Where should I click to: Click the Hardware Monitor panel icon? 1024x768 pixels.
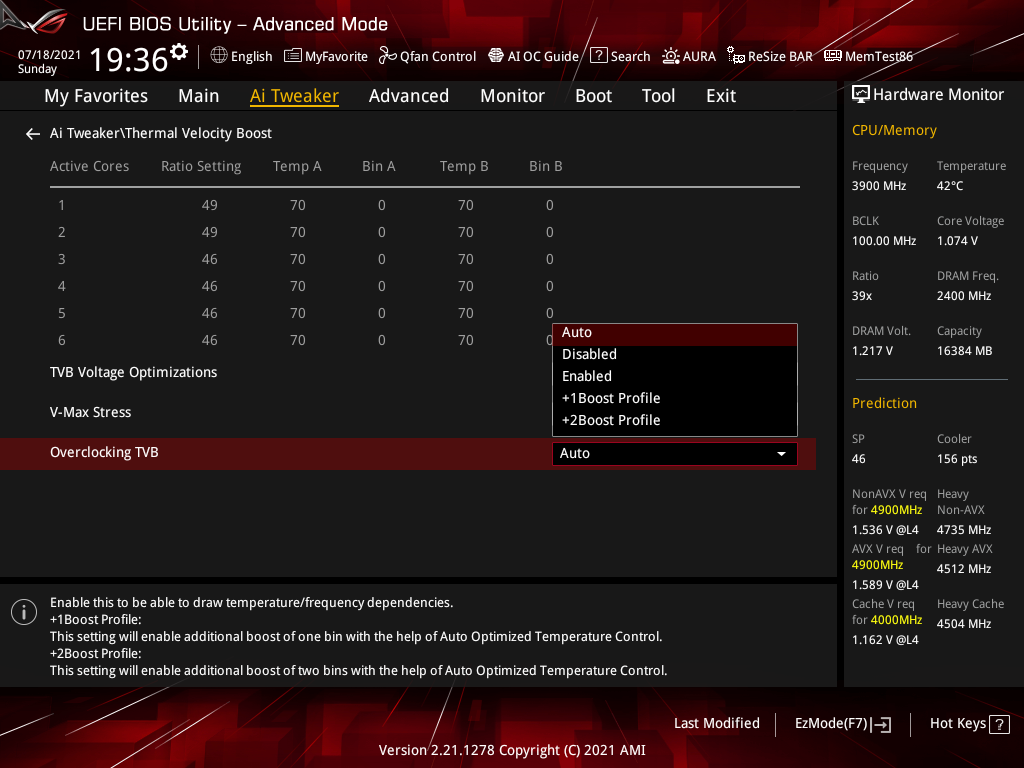click(x=862, y=94)
